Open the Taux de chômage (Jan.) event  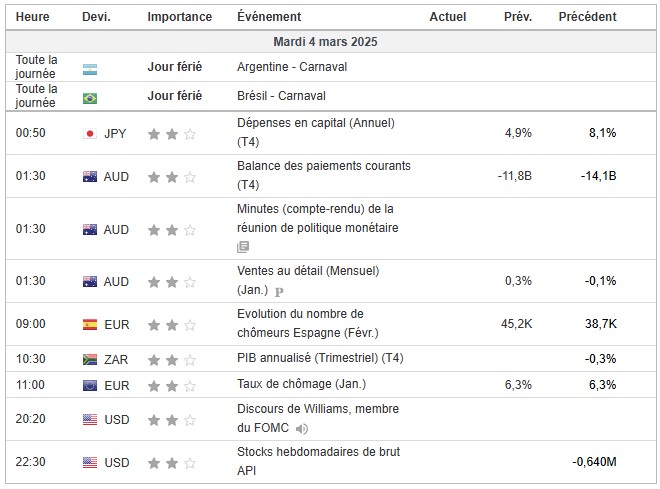click(301, 385)
